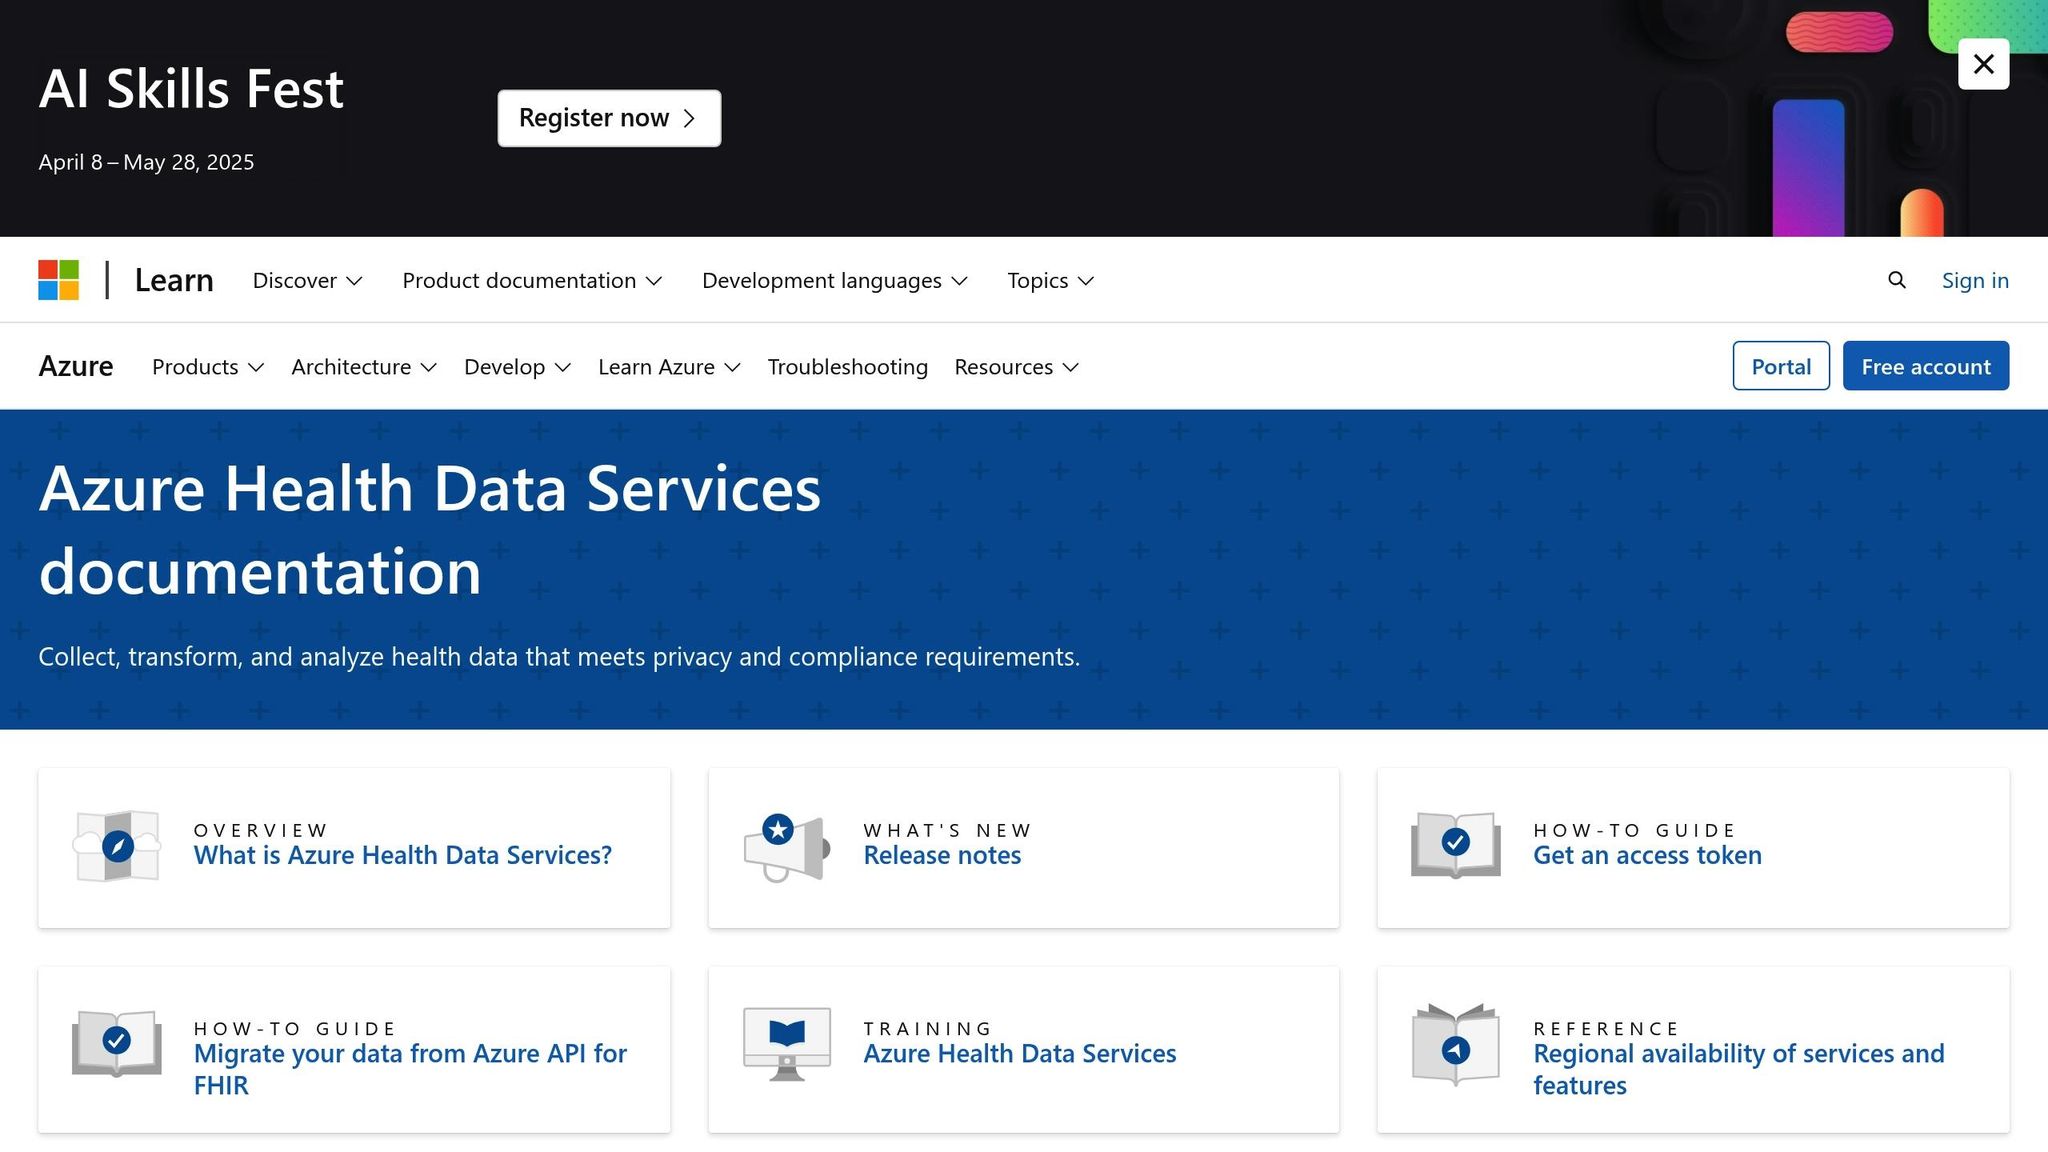The image size is (2048, 1152).
Task: Click the Register now button
Action: pos(609,118)
